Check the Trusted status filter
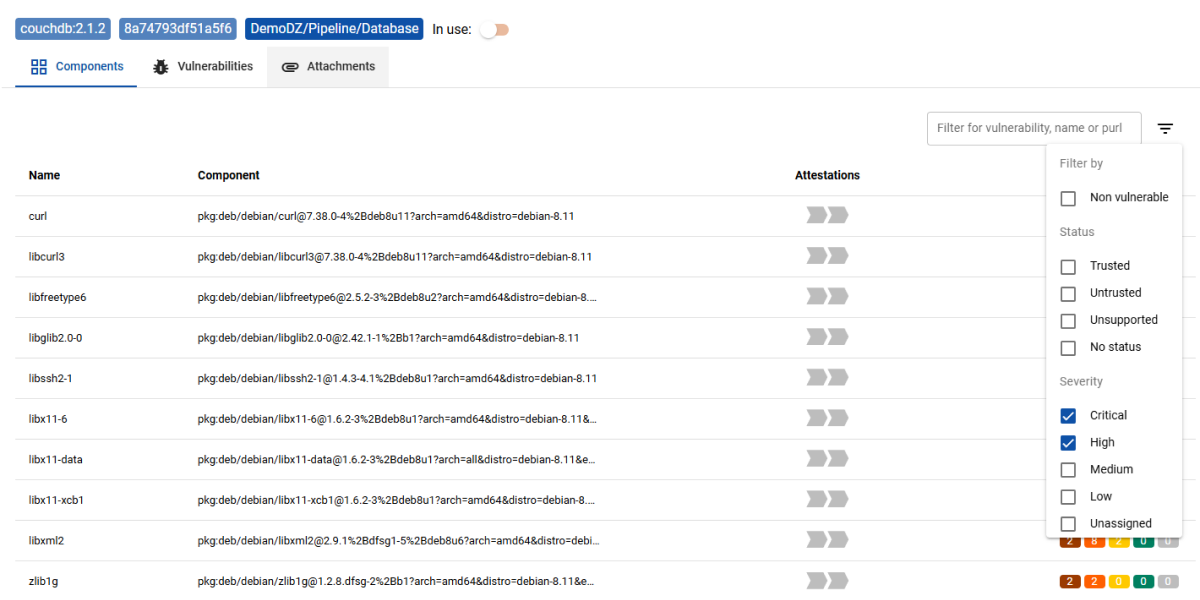Screen dimensions: 1200x600 tap(1068, 266)
